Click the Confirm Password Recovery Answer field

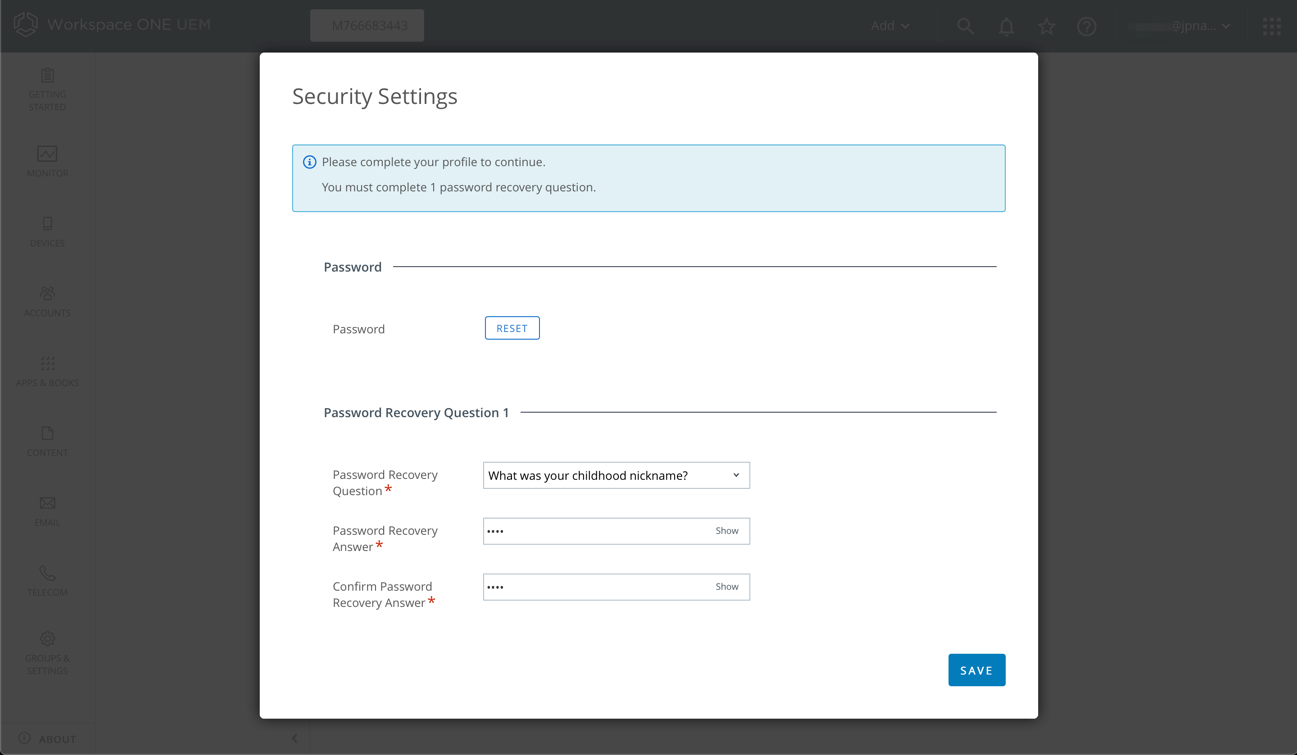[x=616, y=587]
